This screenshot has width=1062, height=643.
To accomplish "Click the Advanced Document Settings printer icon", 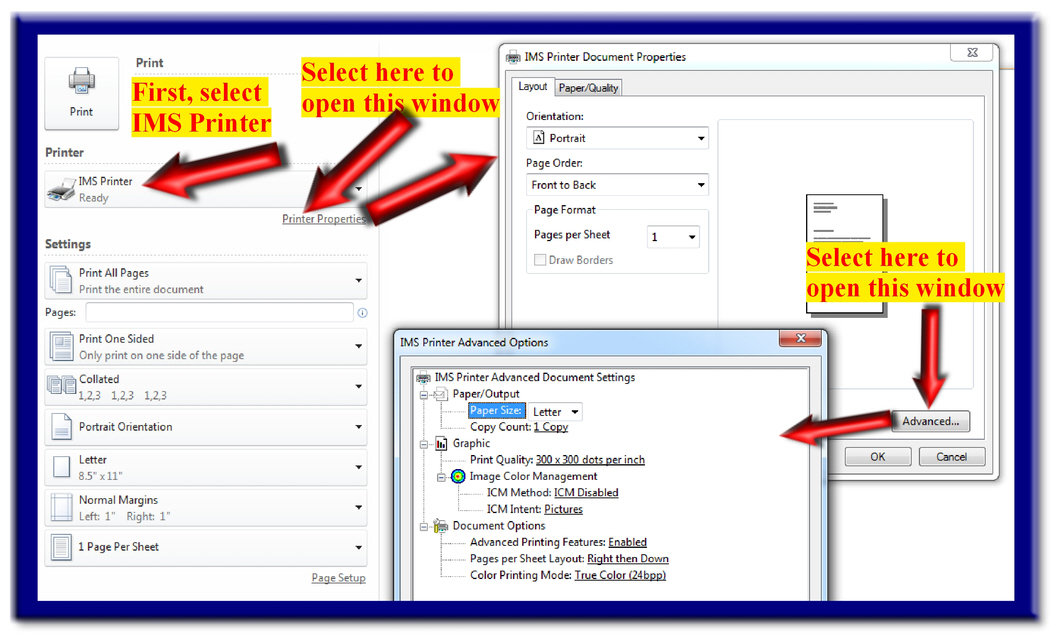I will click(x=424, y=377).
